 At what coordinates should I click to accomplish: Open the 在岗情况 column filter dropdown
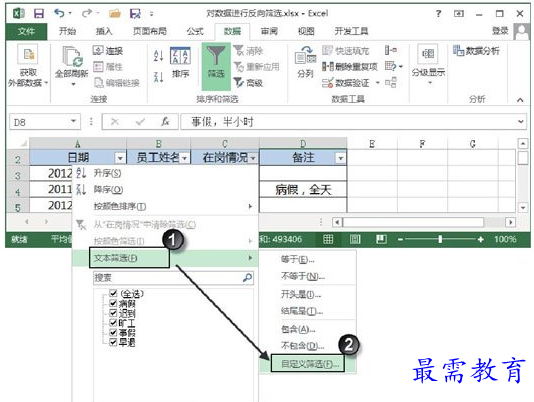point(253,158)
